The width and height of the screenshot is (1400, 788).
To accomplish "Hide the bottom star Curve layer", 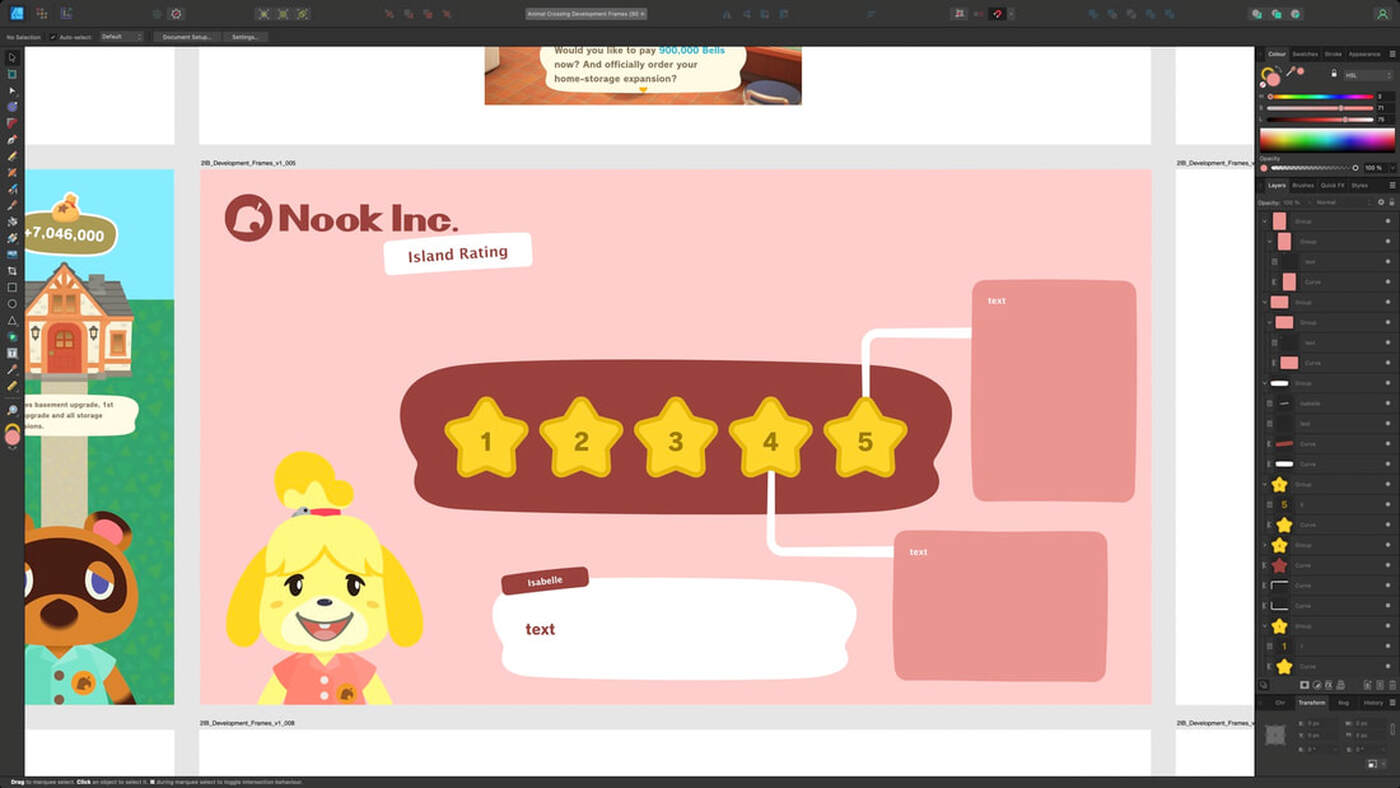I will [x=1388, y=666].
